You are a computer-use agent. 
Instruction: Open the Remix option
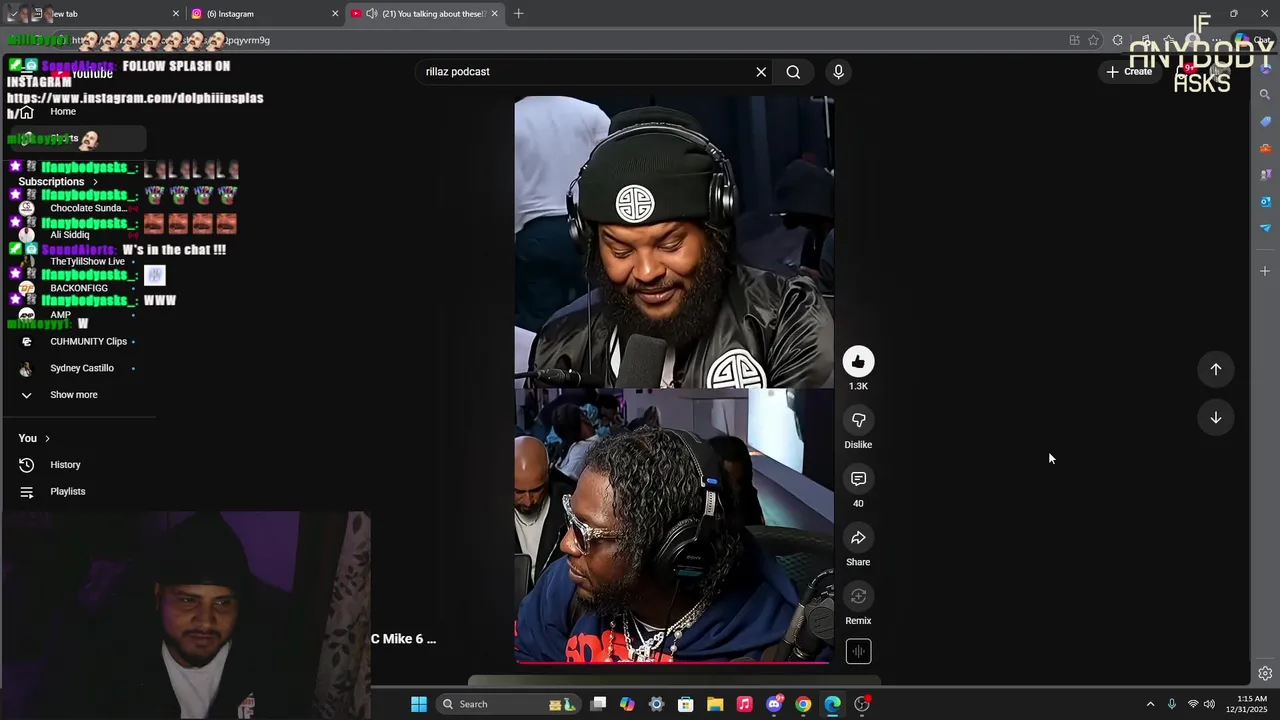tap(858, 597)
